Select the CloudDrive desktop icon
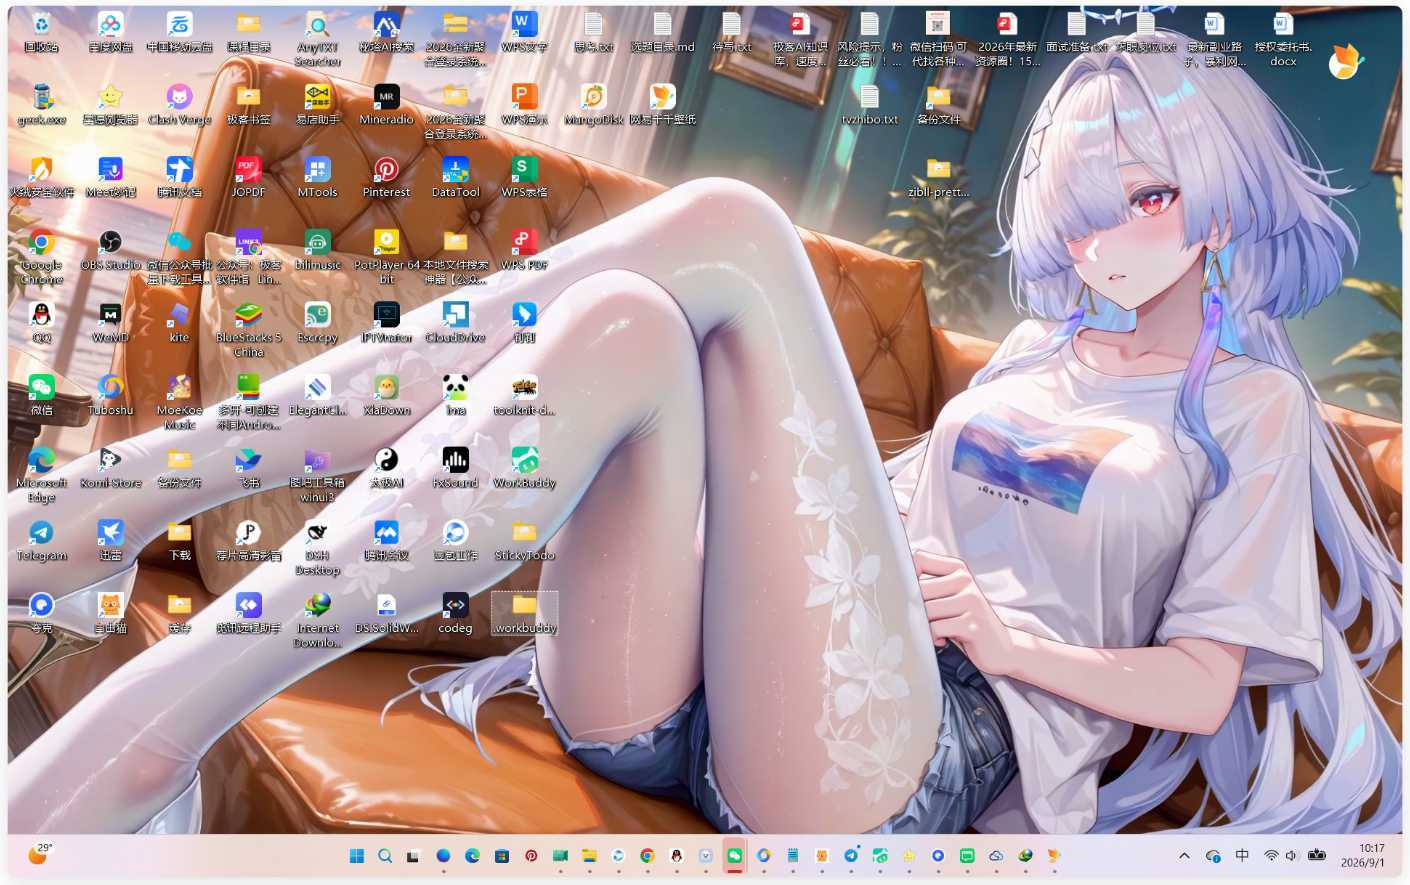Image resolution: width=1410 pixels, height=885 pixels. point(455,323)
